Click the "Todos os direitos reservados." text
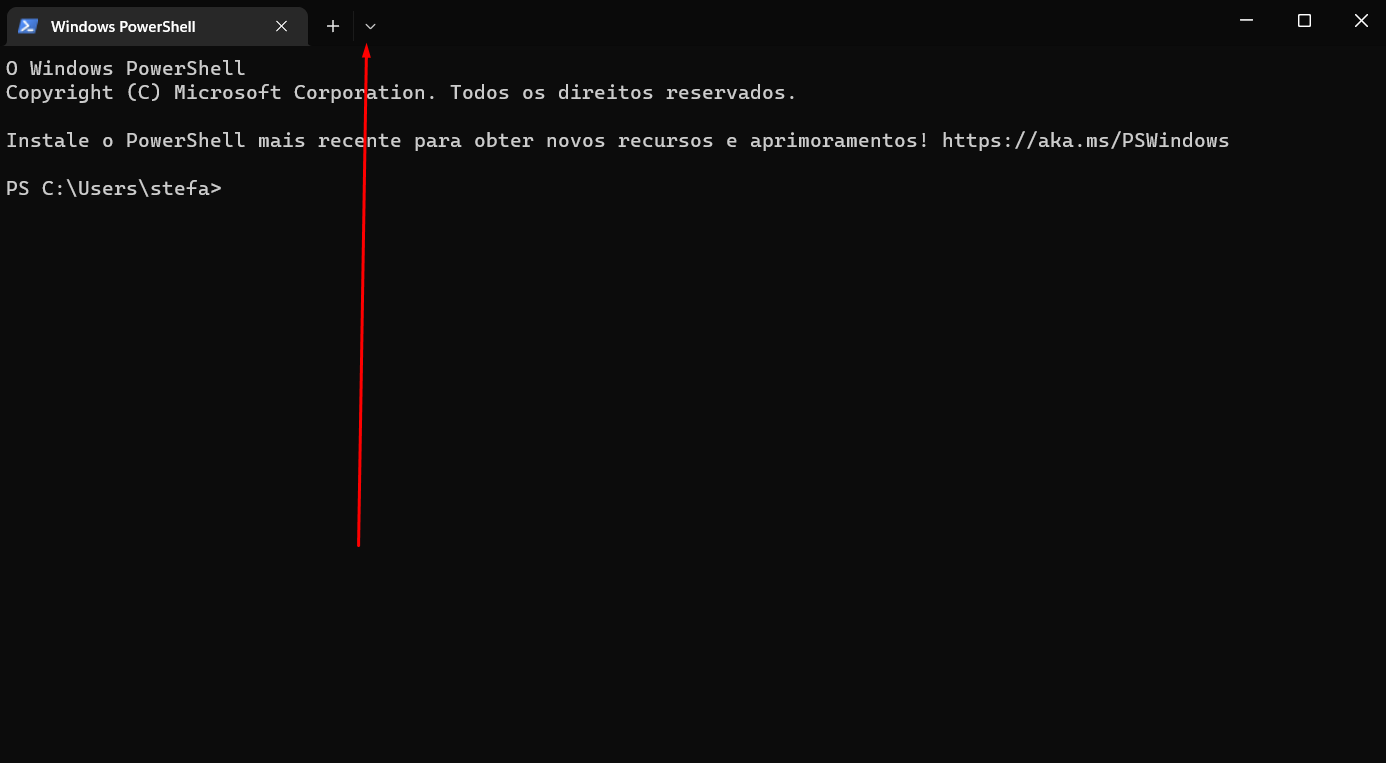 (623, 92)
